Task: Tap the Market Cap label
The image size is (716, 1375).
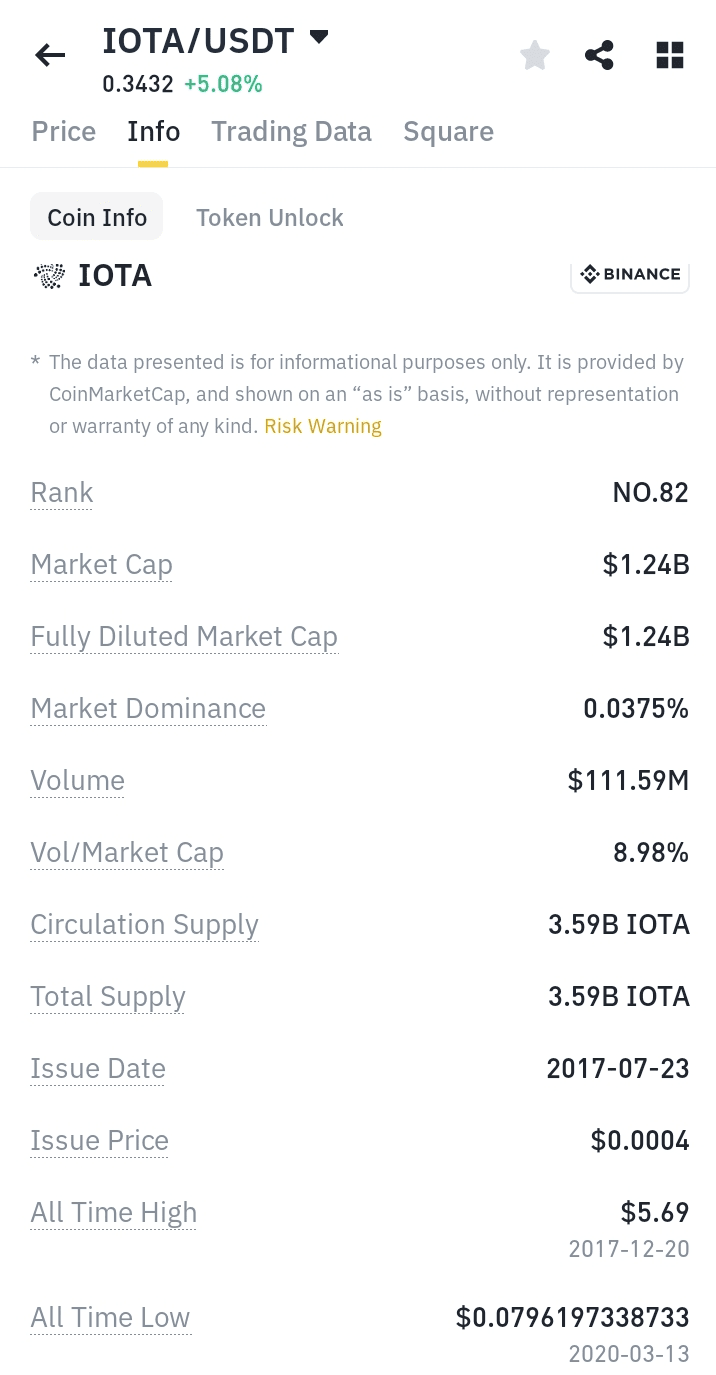Action: click(102, 565)
